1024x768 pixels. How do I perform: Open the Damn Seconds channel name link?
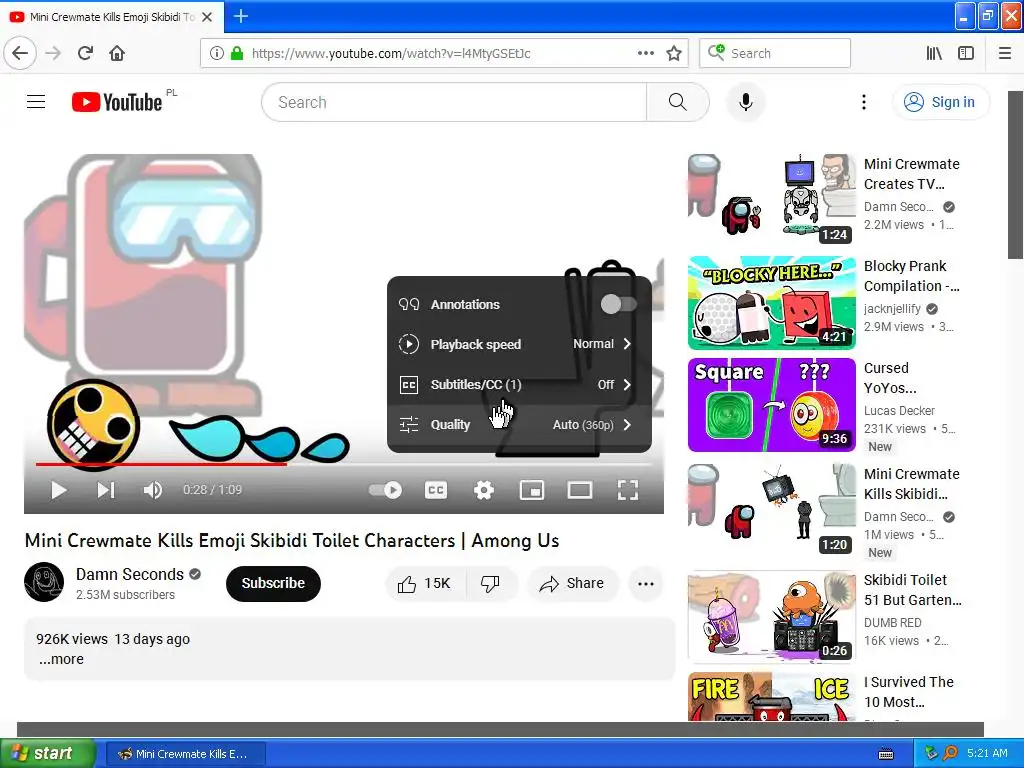coord(130,574)
